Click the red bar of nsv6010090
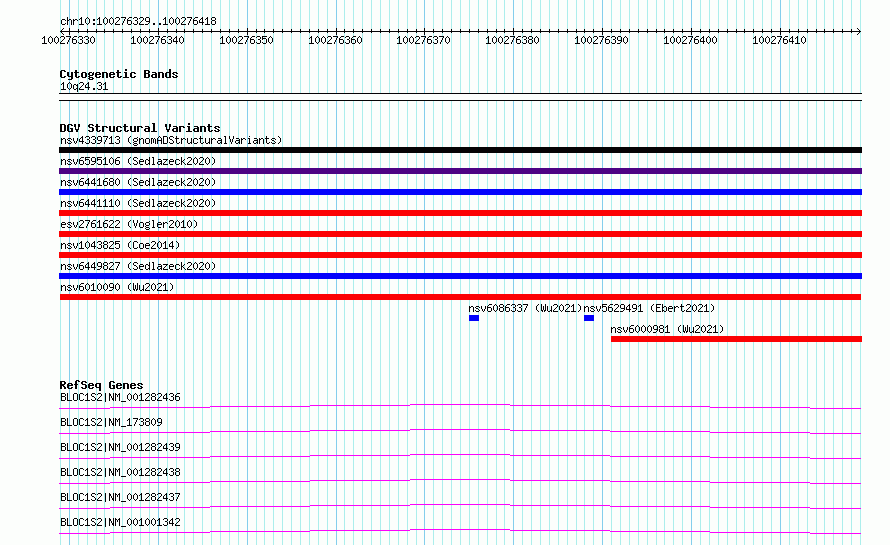This screenshot has width=890, height=545. (x=460, y=297)
